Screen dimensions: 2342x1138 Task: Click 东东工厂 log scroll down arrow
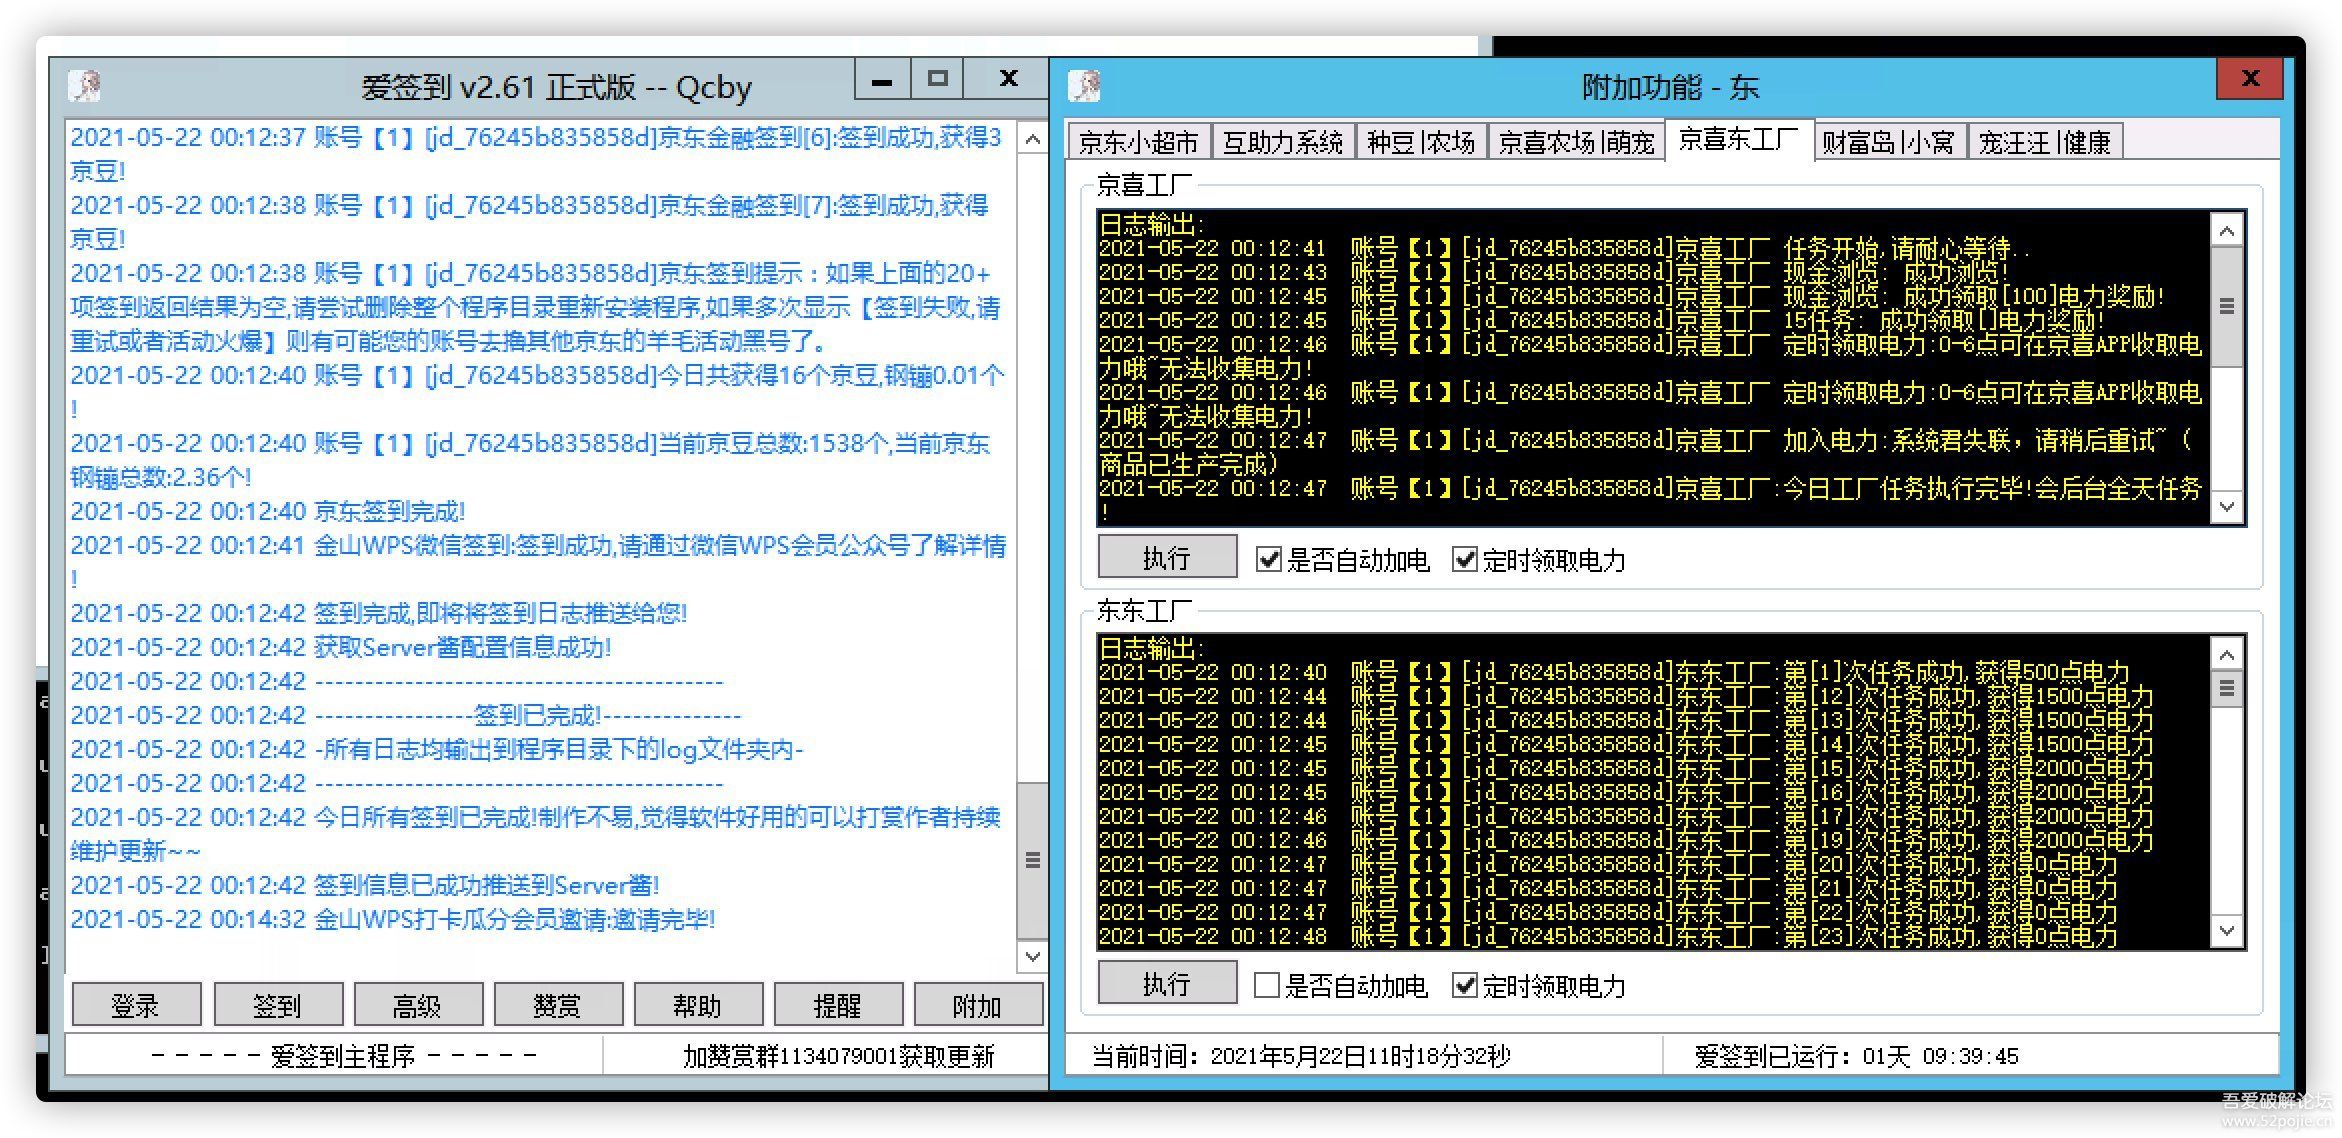click(2227, 930)
